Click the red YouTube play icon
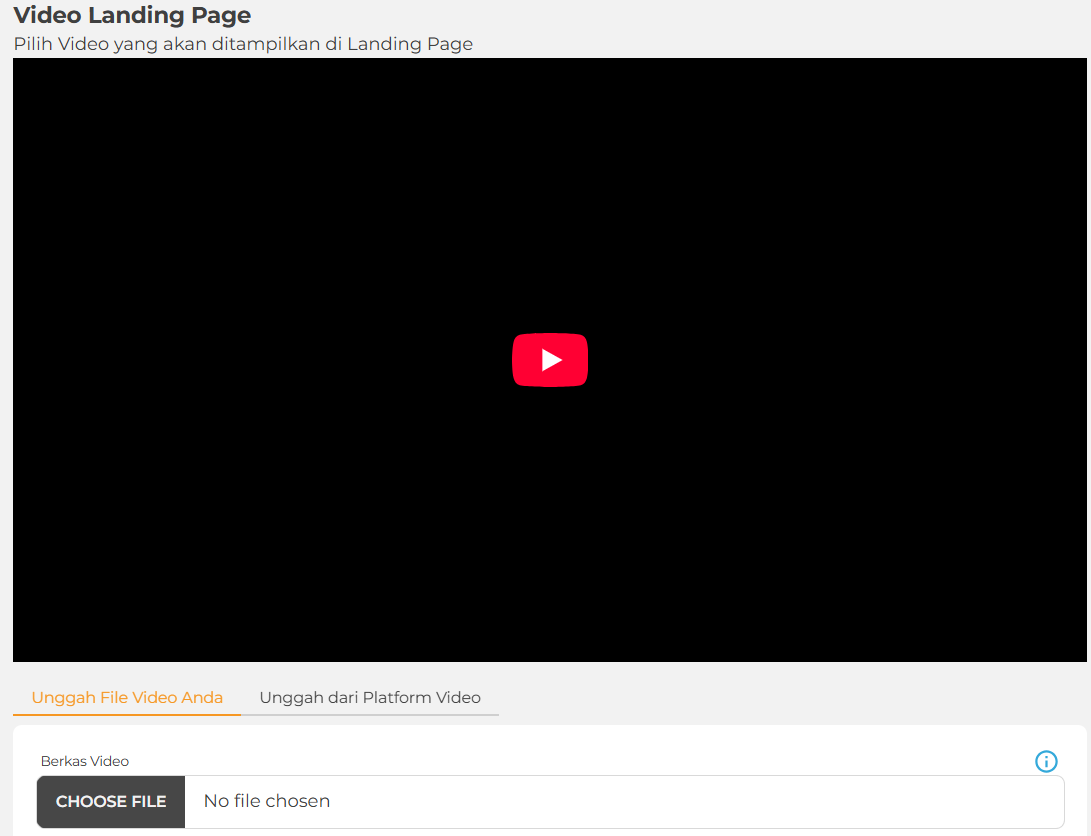The image size is (1091, 836). [550, 360]
